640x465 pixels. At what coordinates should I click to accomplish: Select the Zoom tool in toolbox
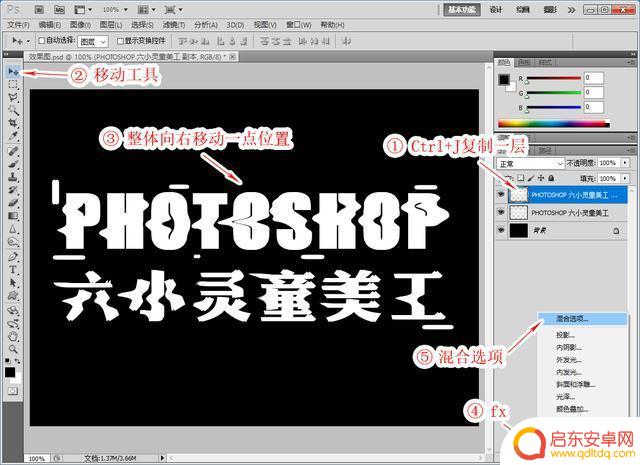point(13,349)
